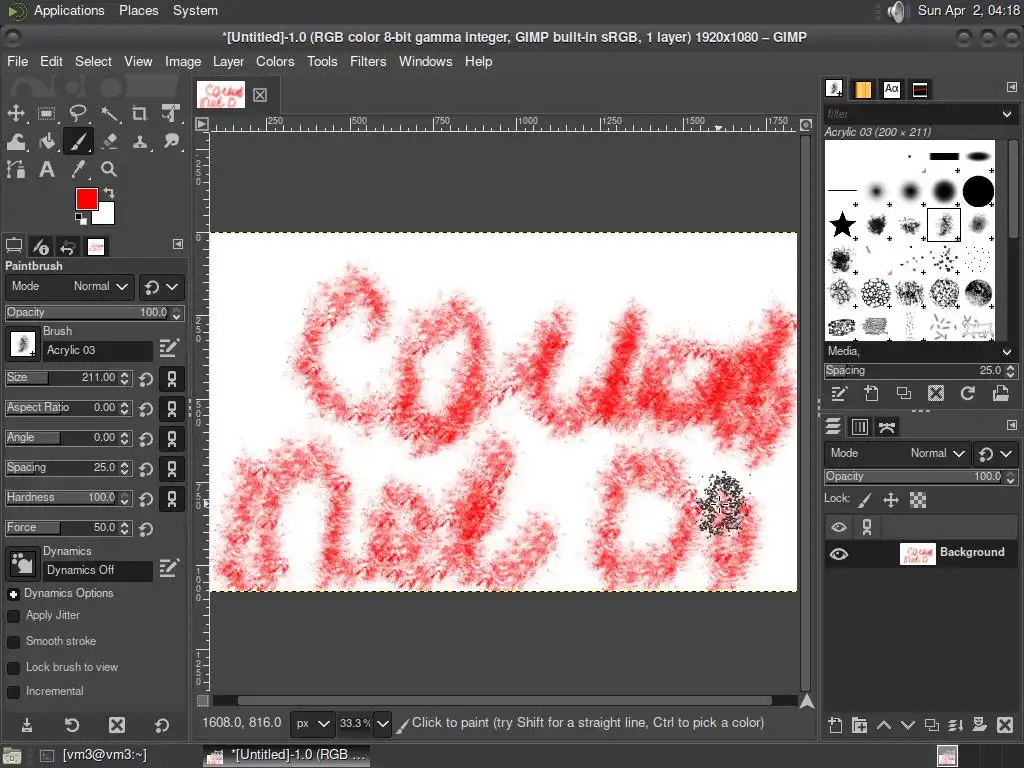Image resolution: width=1024 pixels, height=768 pixels.
Task: Select the Zoom magnifier tool
Action: coord(109,170)
